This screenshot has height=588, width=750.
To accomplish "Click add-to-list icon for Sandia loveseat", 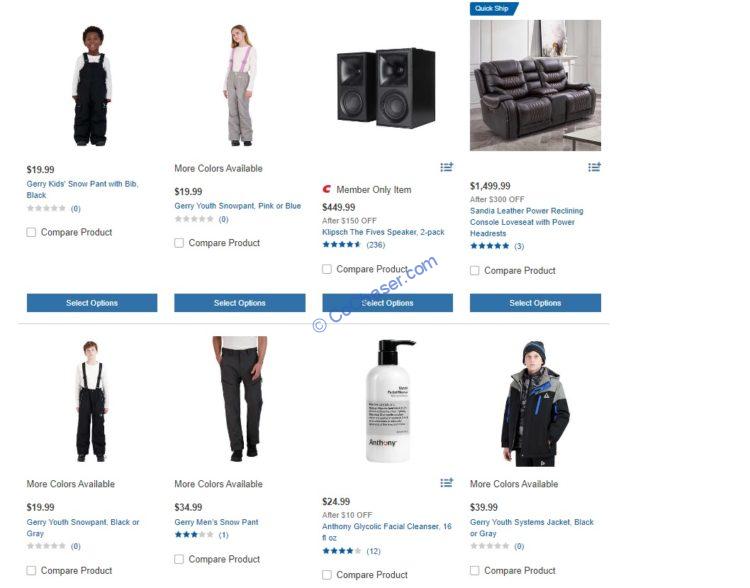I will 594,167.
